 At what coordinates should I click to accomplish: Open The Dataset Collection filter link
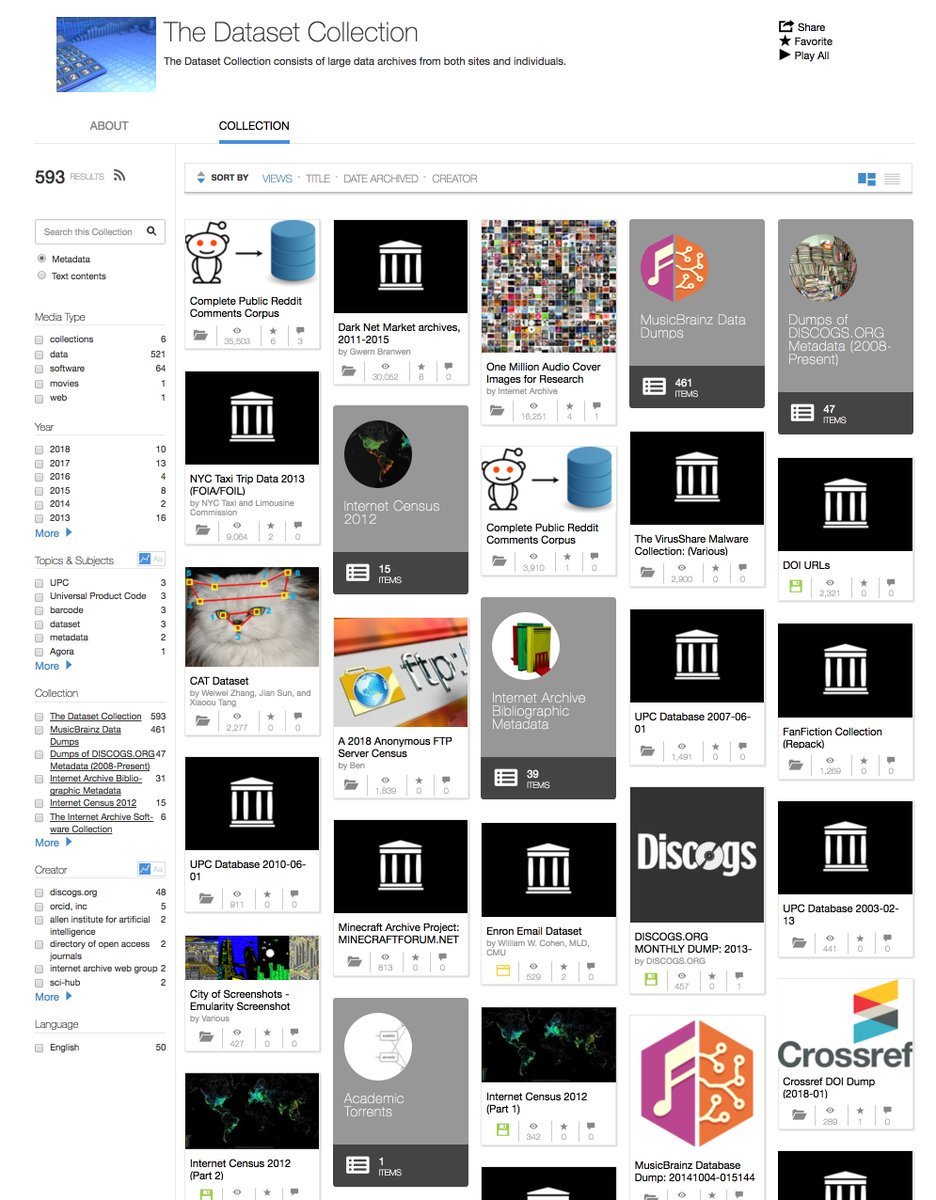pos(96,716)
